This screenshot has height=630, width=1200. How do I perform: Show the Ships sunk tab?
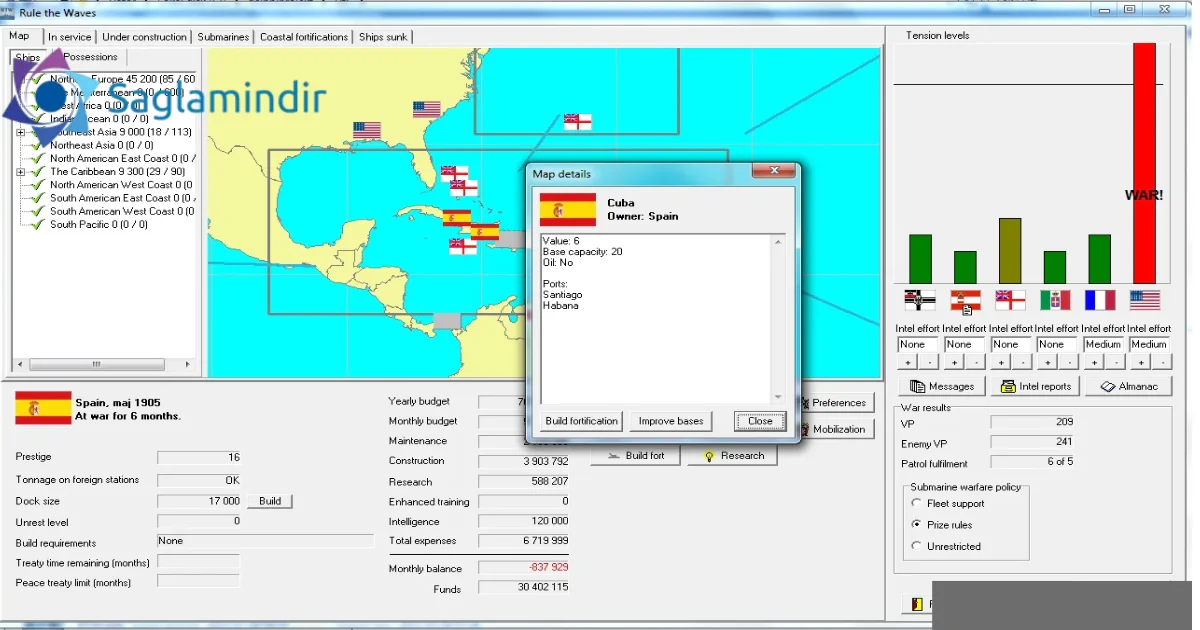pyautogui.click(x=383, y=37)
